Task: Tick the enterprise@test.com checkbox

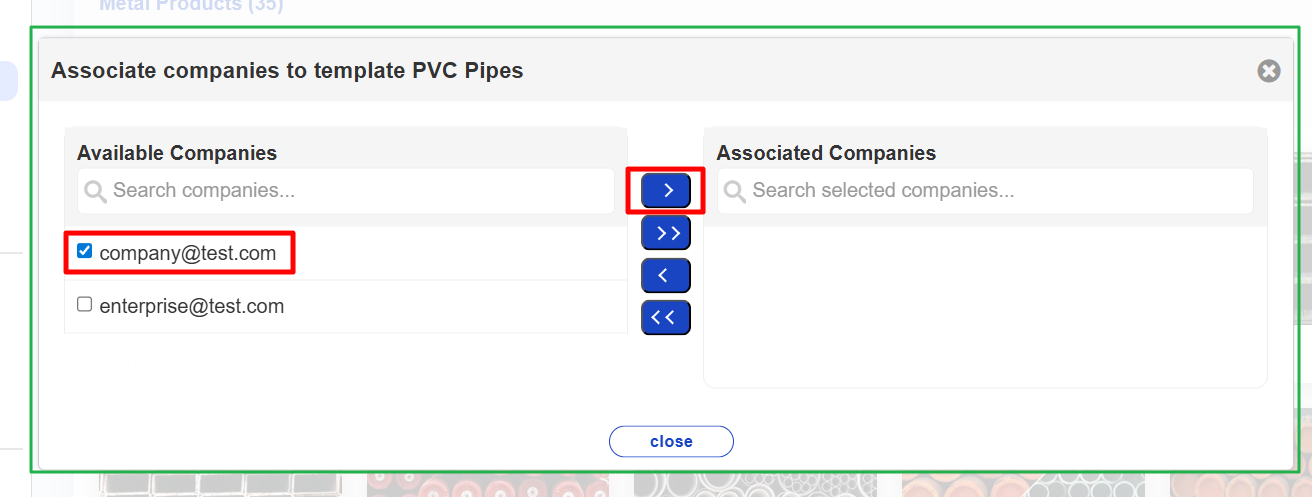Action: click(x=85, y=305)
